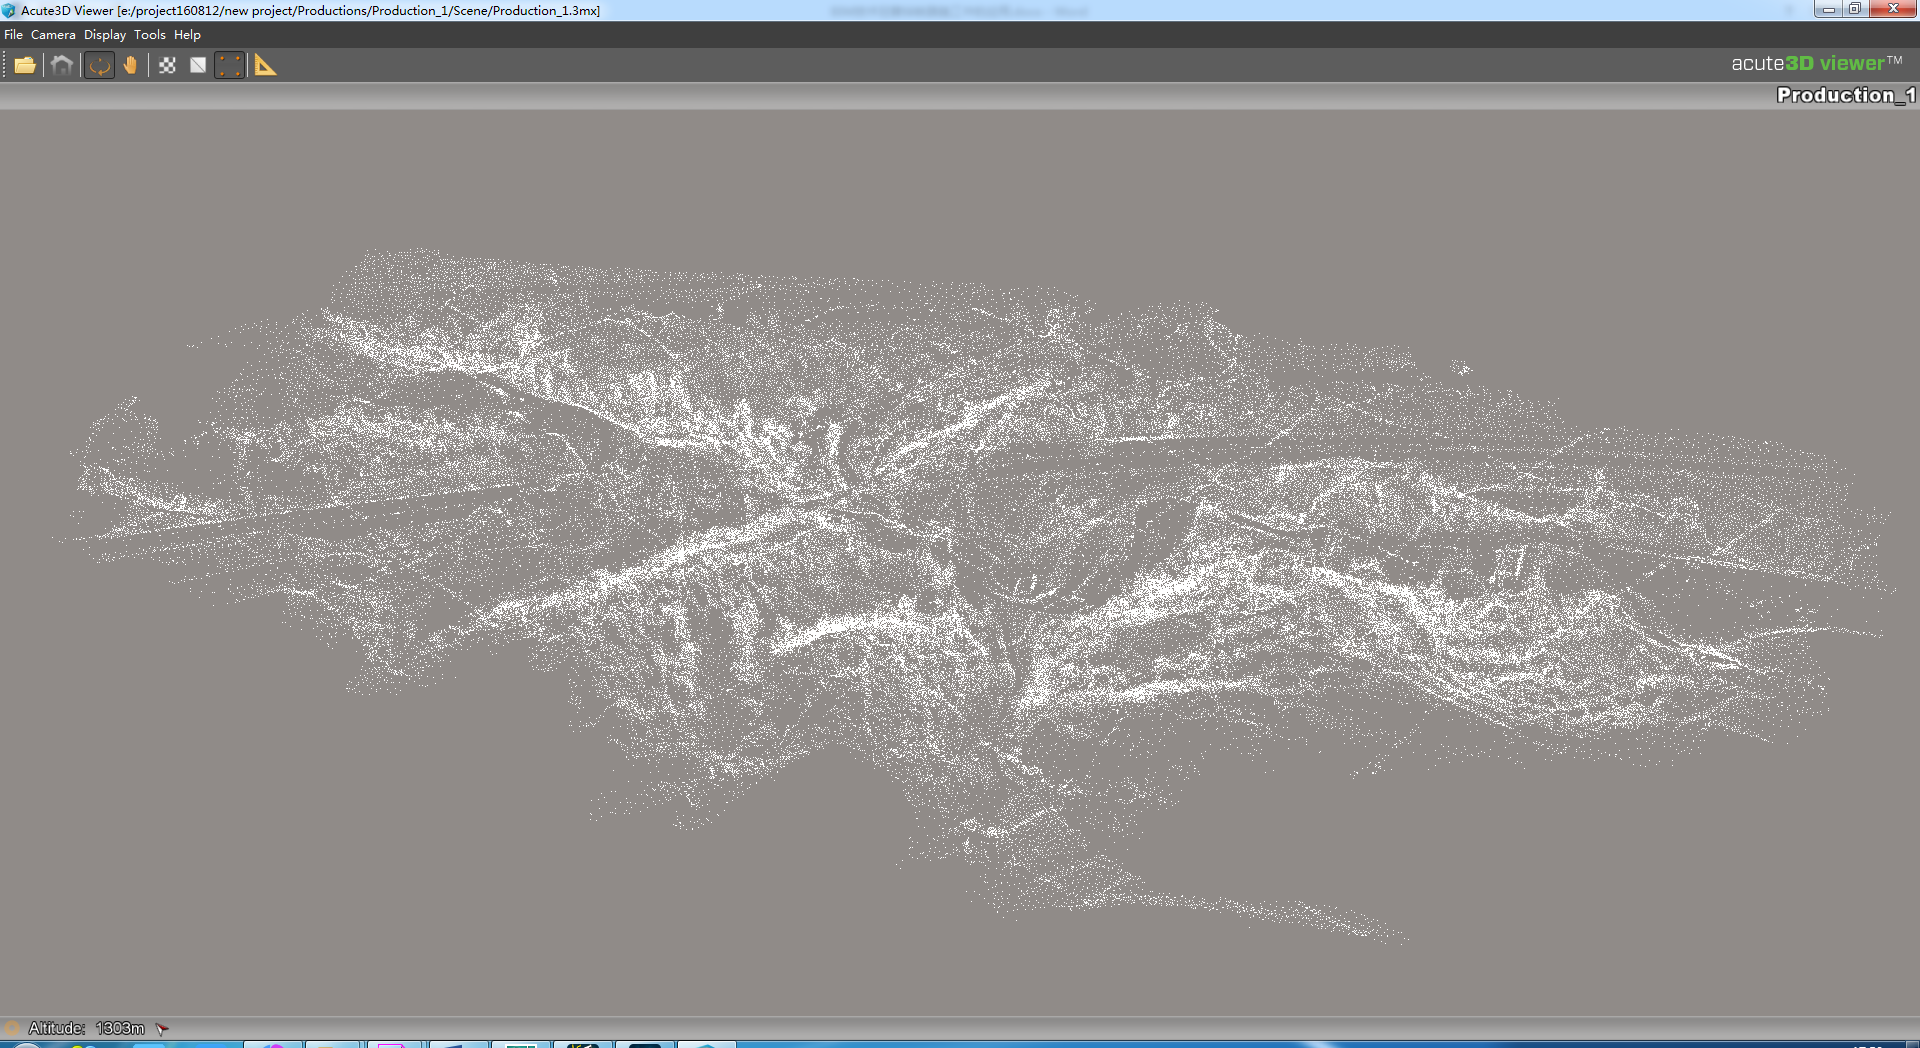Select the Measure triangle ruler tool
1920x1048 pixels.
265,65
